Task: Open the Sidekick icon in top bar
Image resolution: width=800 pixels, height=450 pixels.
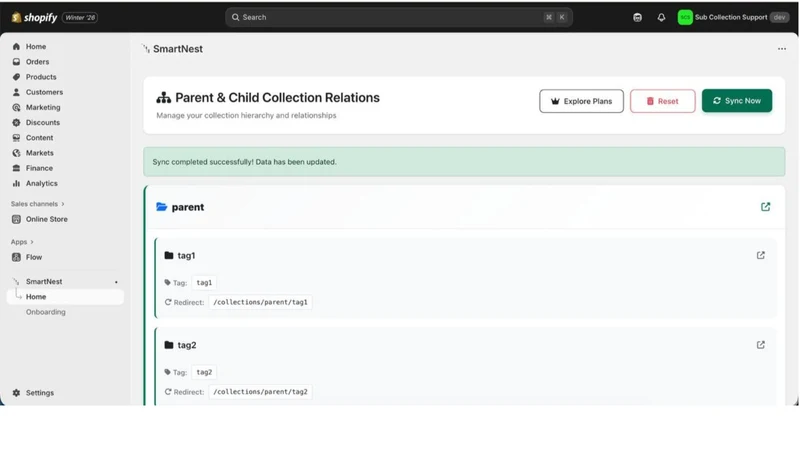Action: 637,17
